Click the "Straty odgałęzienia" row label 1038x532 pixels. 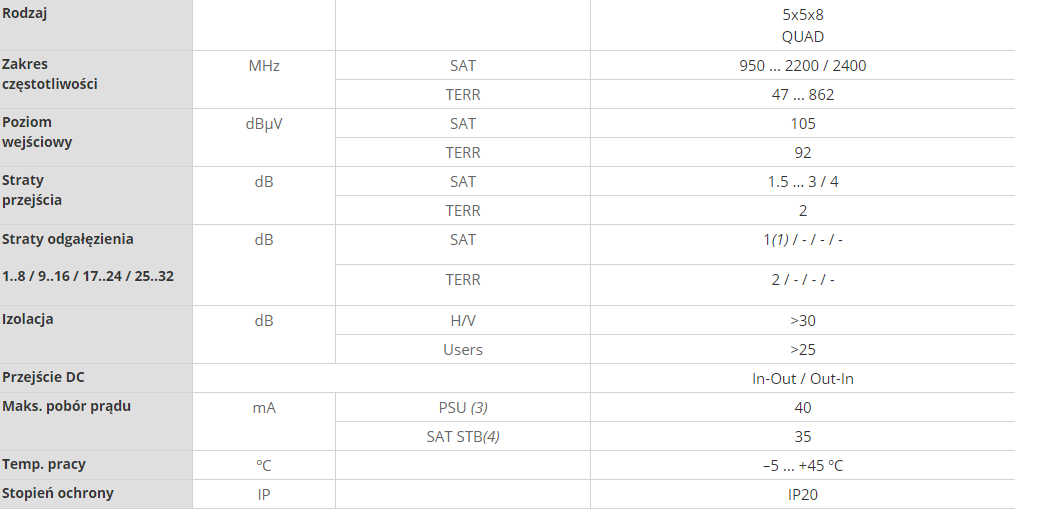tap(67, 240)
